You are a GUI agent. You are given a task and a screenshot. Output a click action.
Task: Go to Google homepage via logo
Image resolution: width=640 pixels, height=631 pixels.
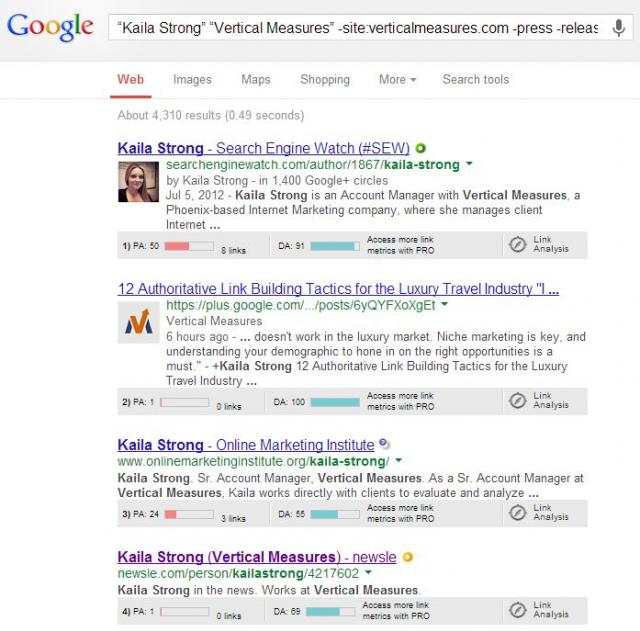[x=50, y=27]
